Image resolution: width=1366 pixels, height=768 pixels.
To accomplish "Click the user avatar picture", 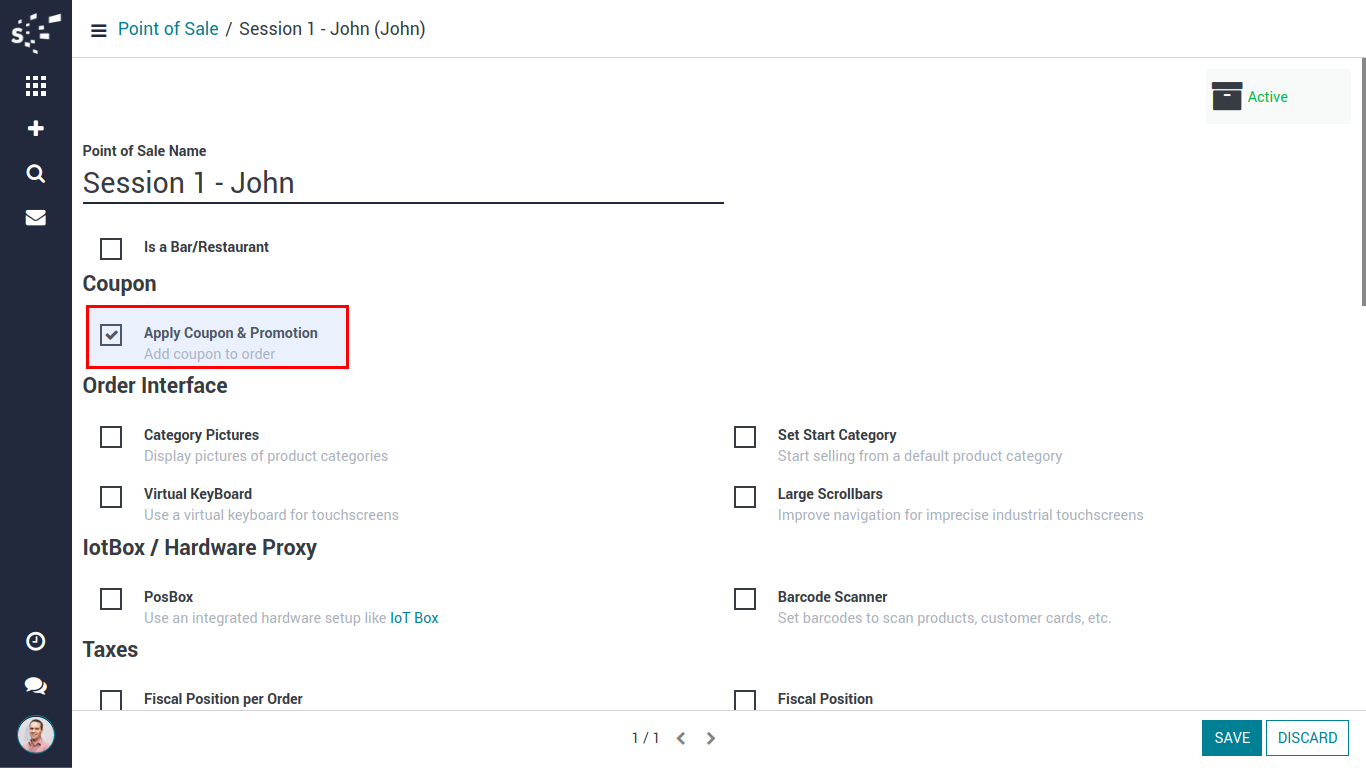I will click(36, 735).
